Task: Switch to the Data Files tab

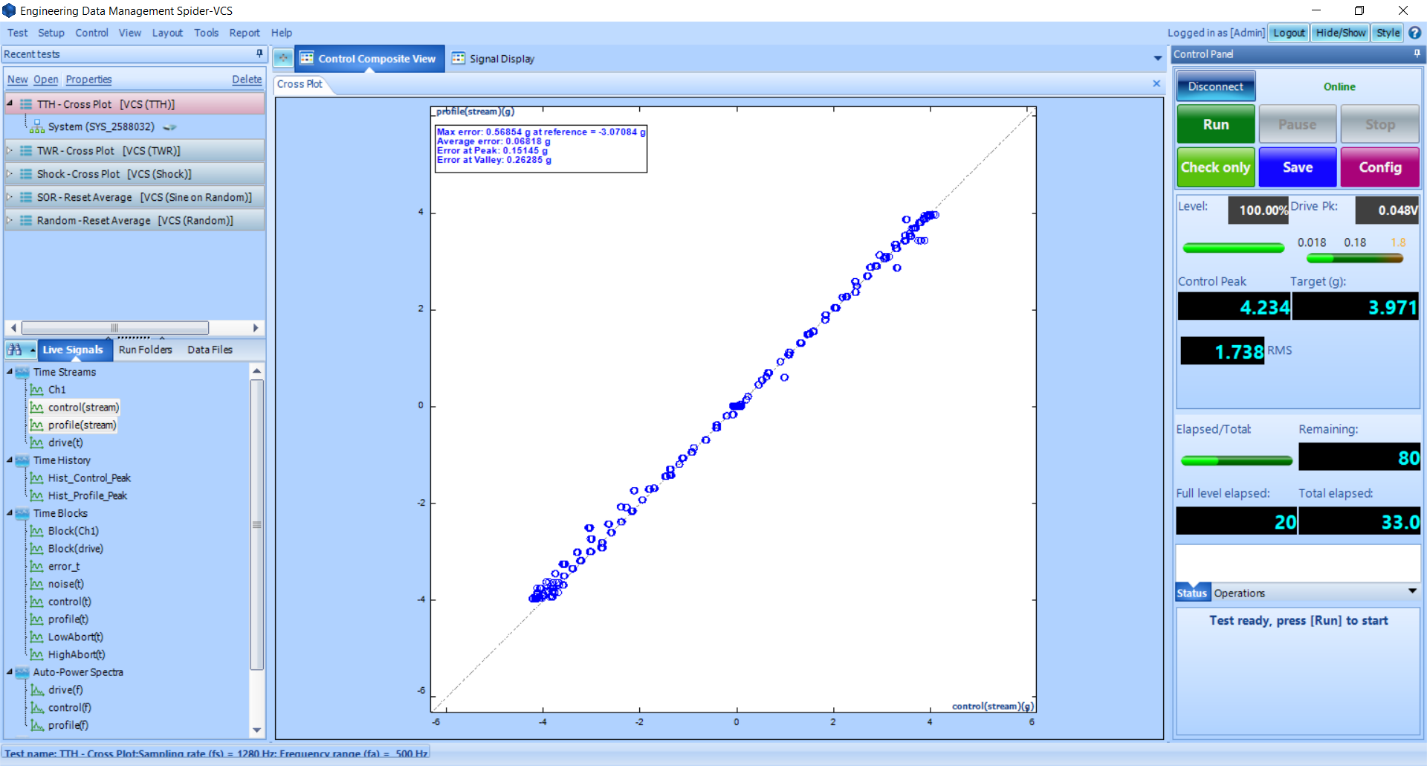Action: 210,350
